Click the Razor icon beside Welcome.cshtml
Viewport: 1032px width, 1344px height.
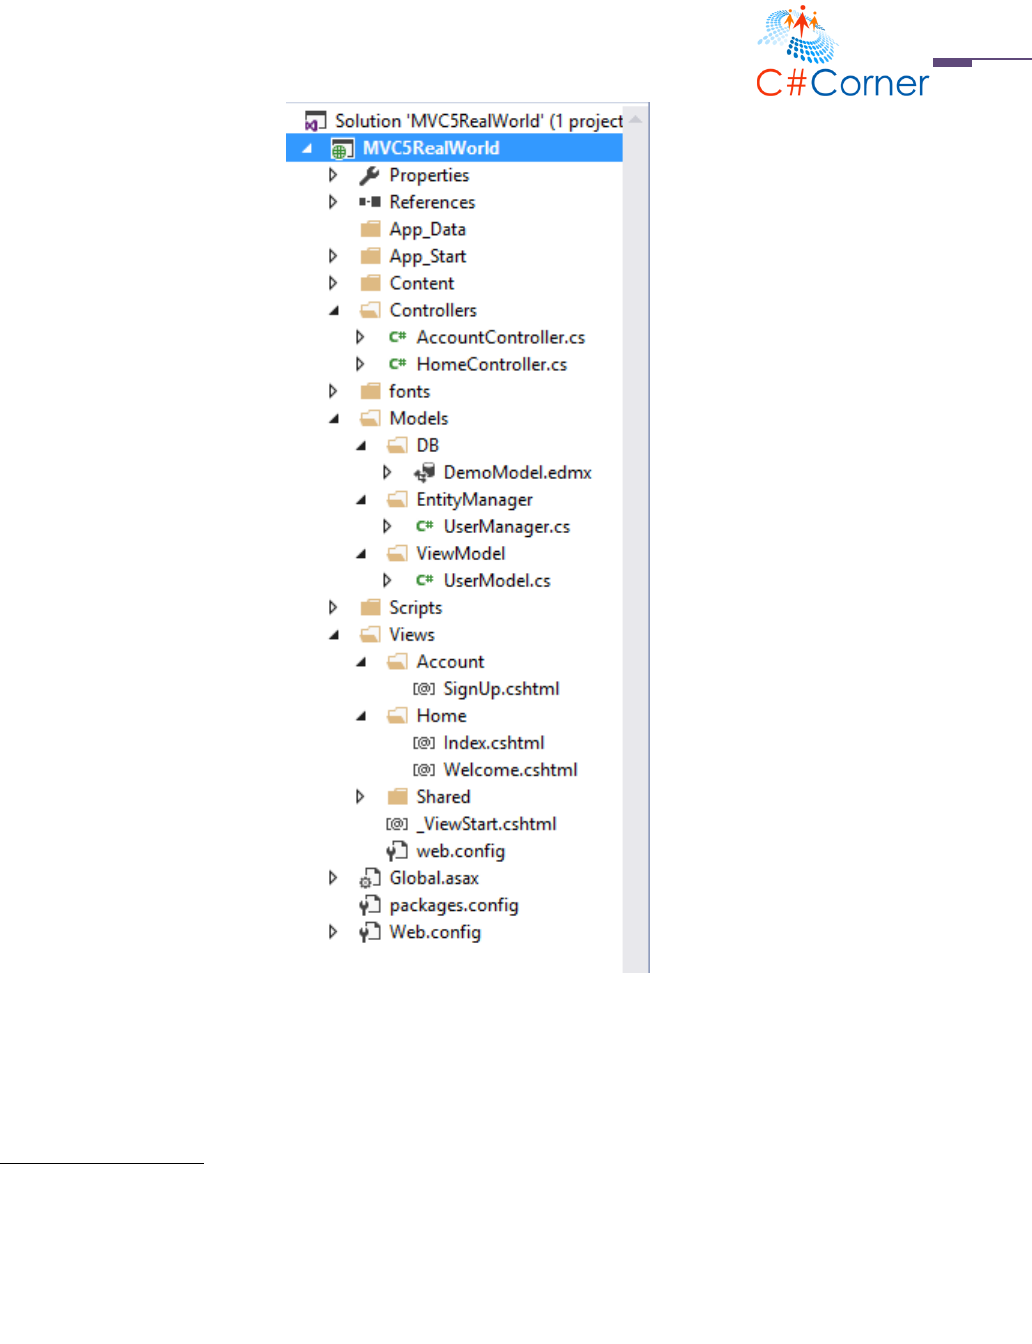click(424, 770)
